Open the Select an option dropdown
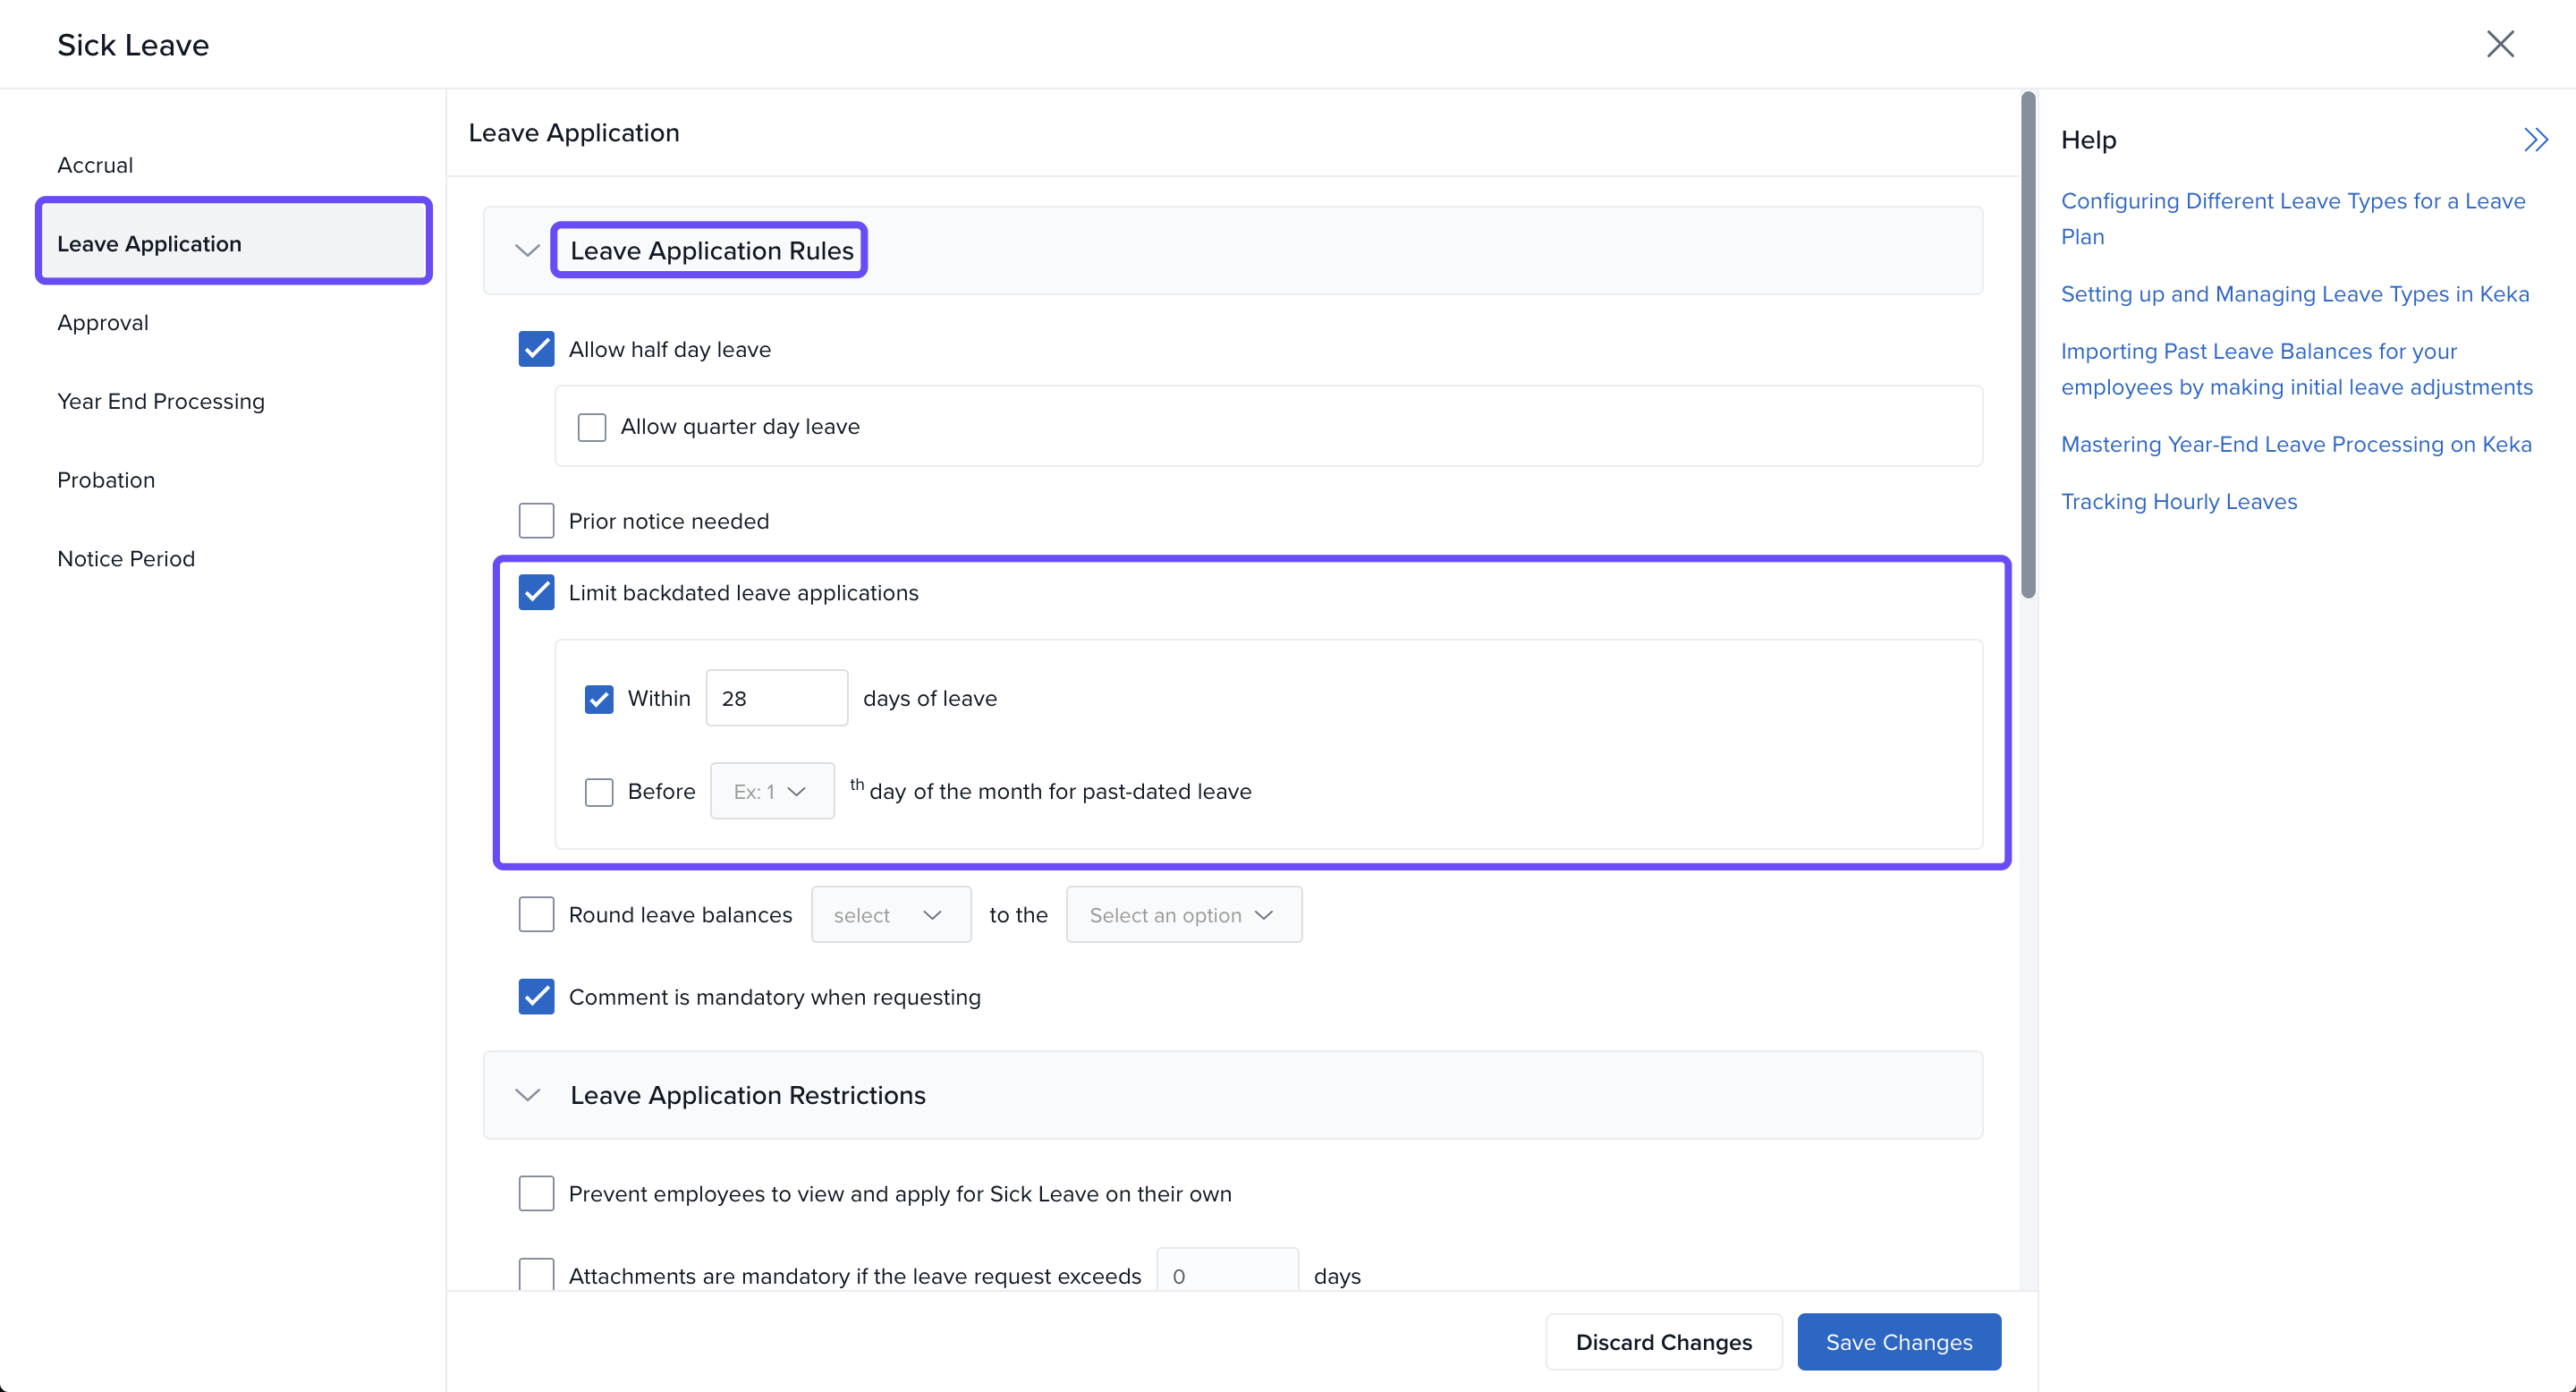 1183,915
